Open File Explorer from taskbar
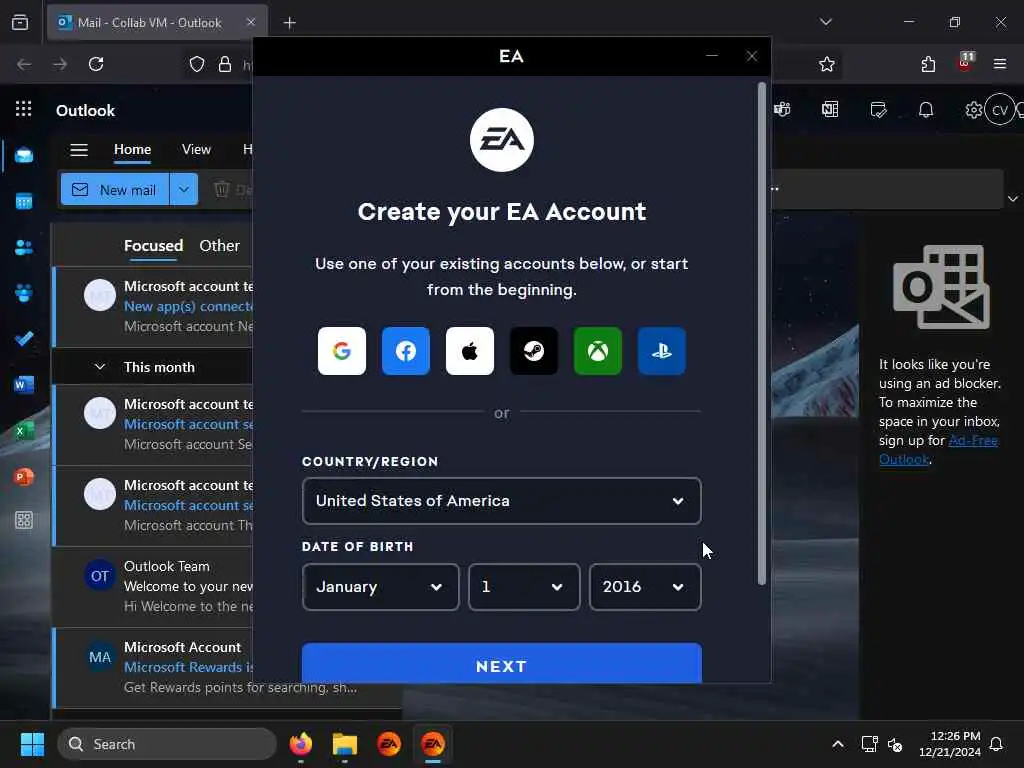The image size is (1024, 768). (345, 744)
